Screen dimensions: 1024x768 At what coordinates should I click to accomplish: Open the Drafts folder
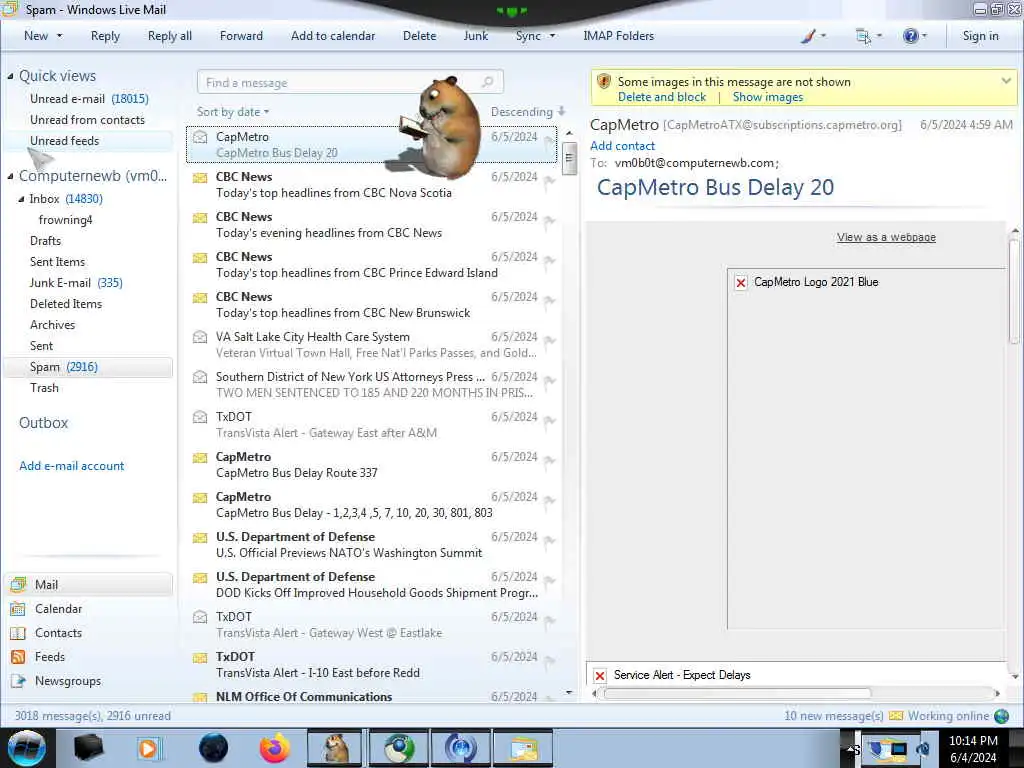tap(45, 241)
